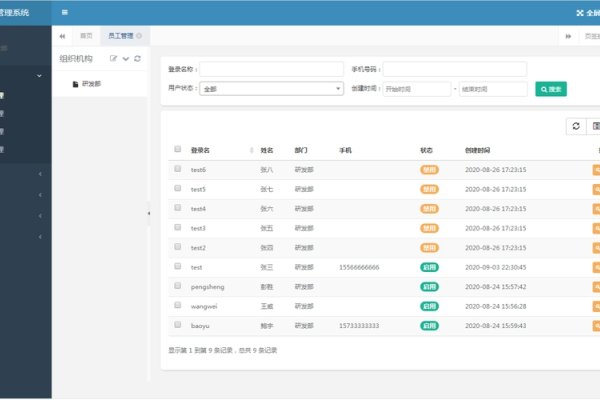Image resolution: width=600 pixels, height=400 pixels.
Task: Click the orange action button in test3 row
Action: click(x=596, y=228)
